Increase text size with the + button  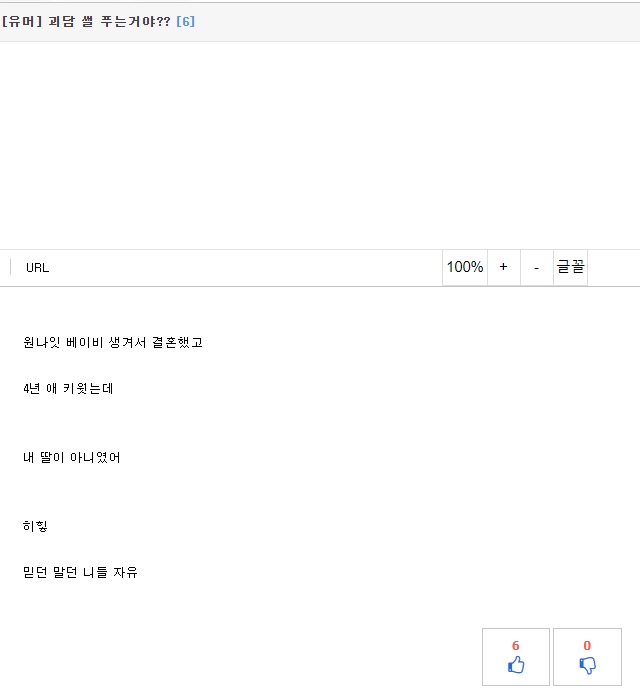(503, 267)
